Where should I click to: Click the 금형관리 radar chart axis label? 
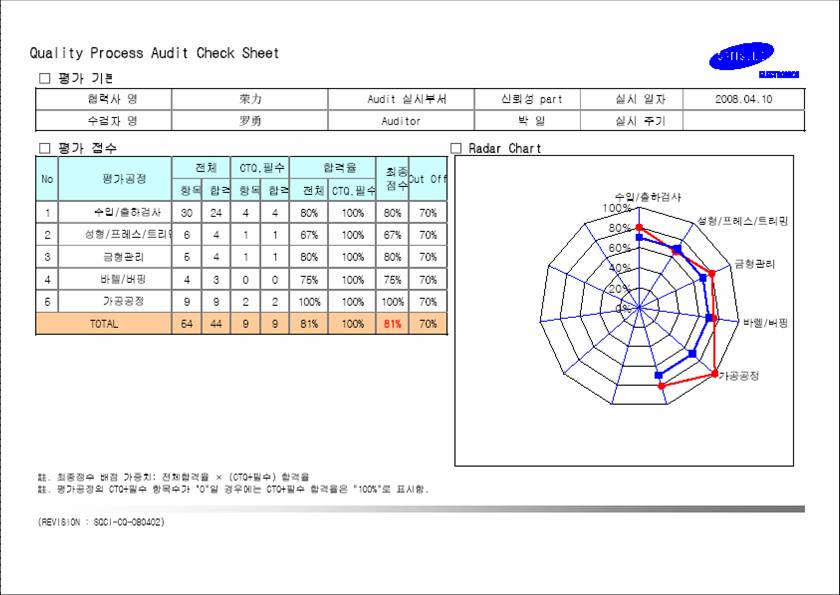(x=754, y=263)
